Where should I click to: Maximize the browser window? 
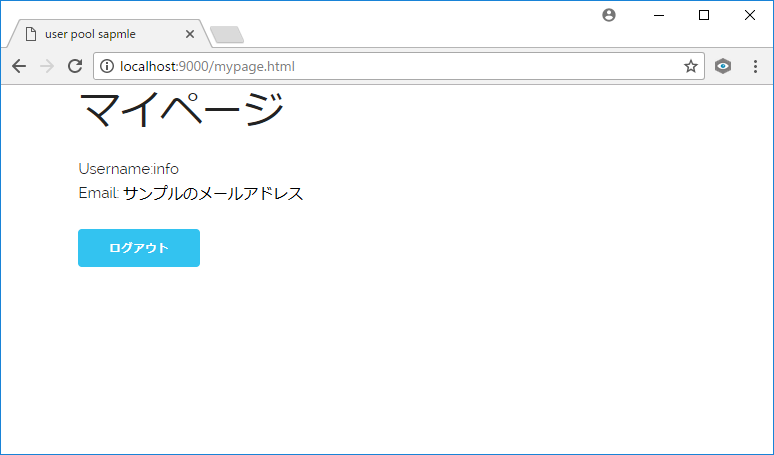[704, 15]
